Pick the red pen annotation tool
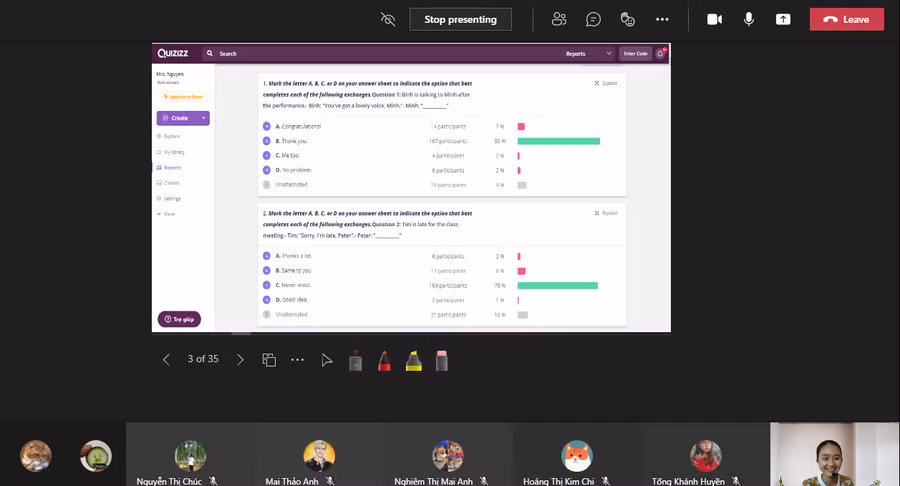The width and height of the screenshot is (900, 486). point(384,360)
